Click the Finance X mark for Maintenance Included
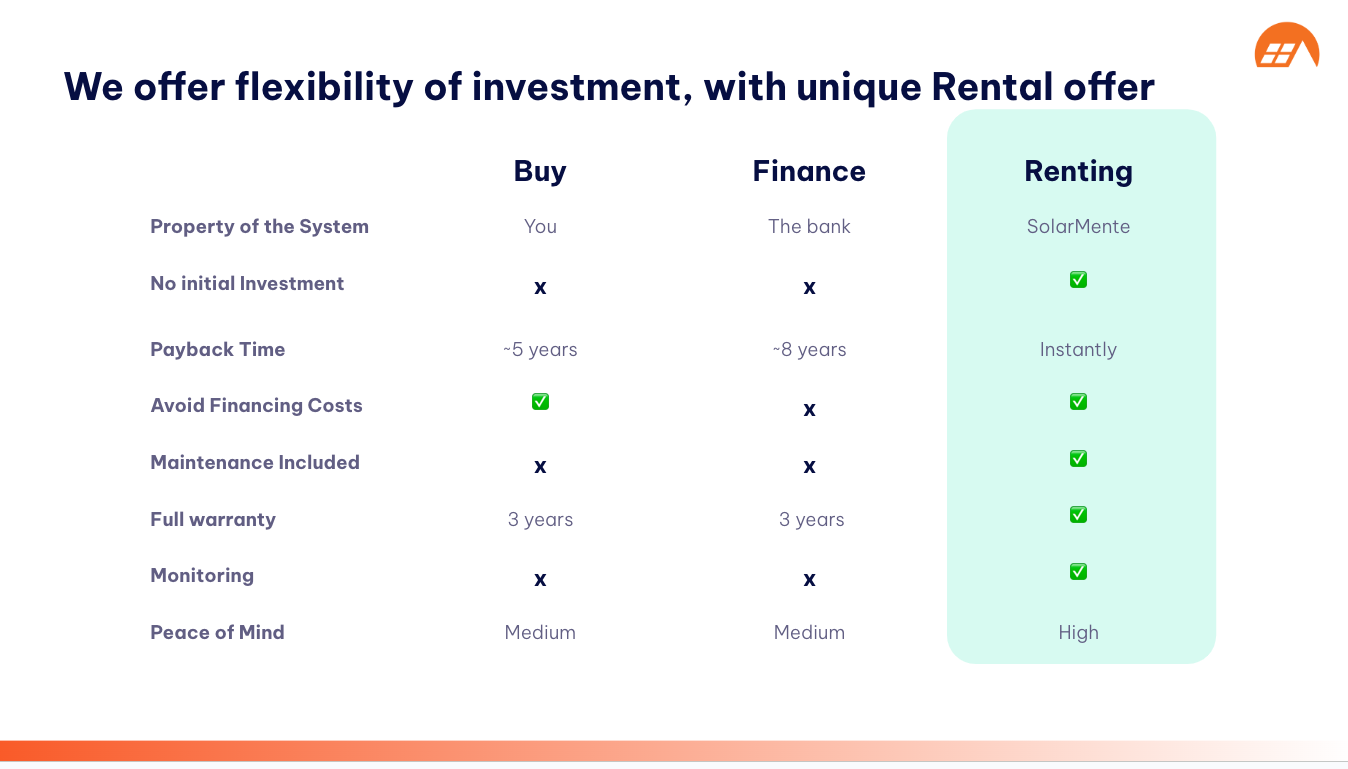This screenshot has width=1348, height=769. [x=809, y=466]
